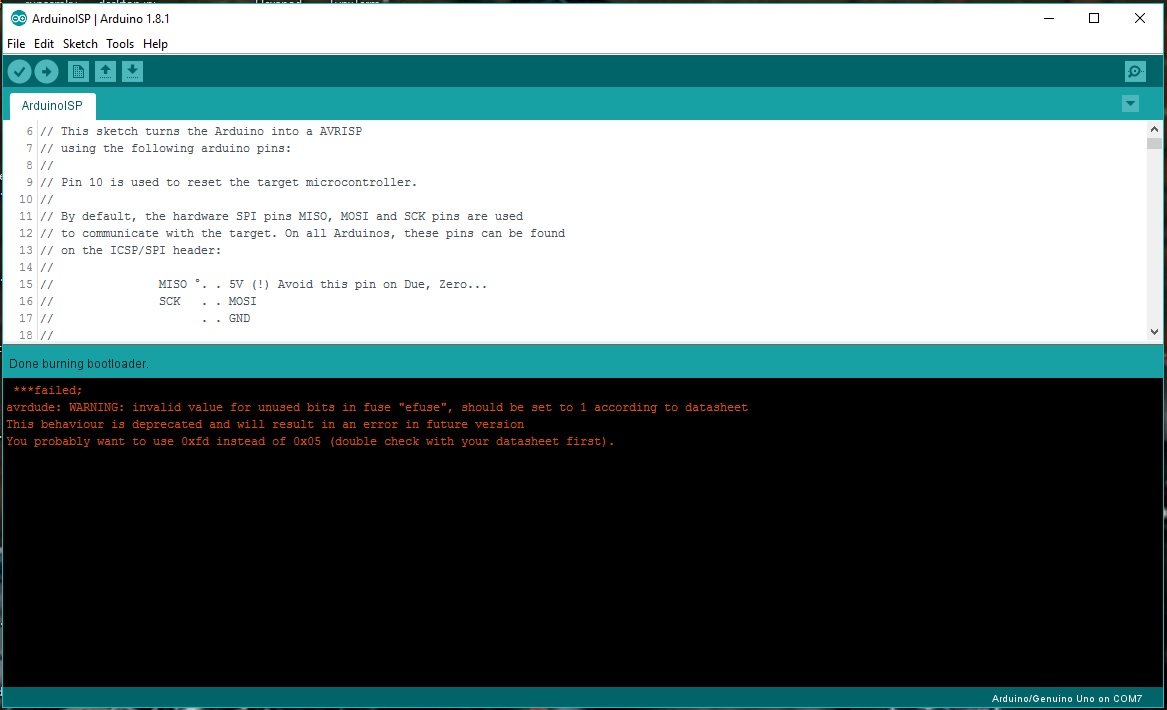Screen dimensions: 1167x710
Task: Open the Help menu
Action: (155, 43)
